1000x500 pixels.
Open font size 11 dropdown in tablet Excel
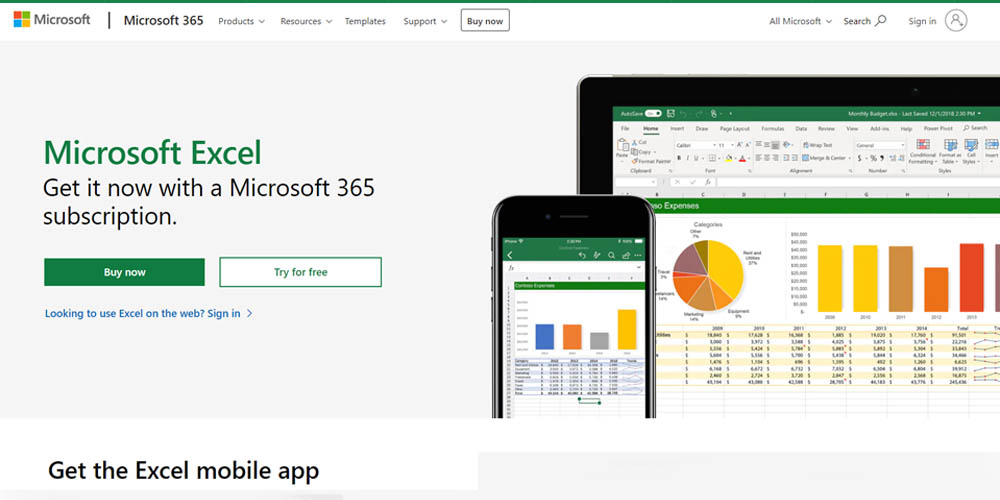(x=726, y=145)
